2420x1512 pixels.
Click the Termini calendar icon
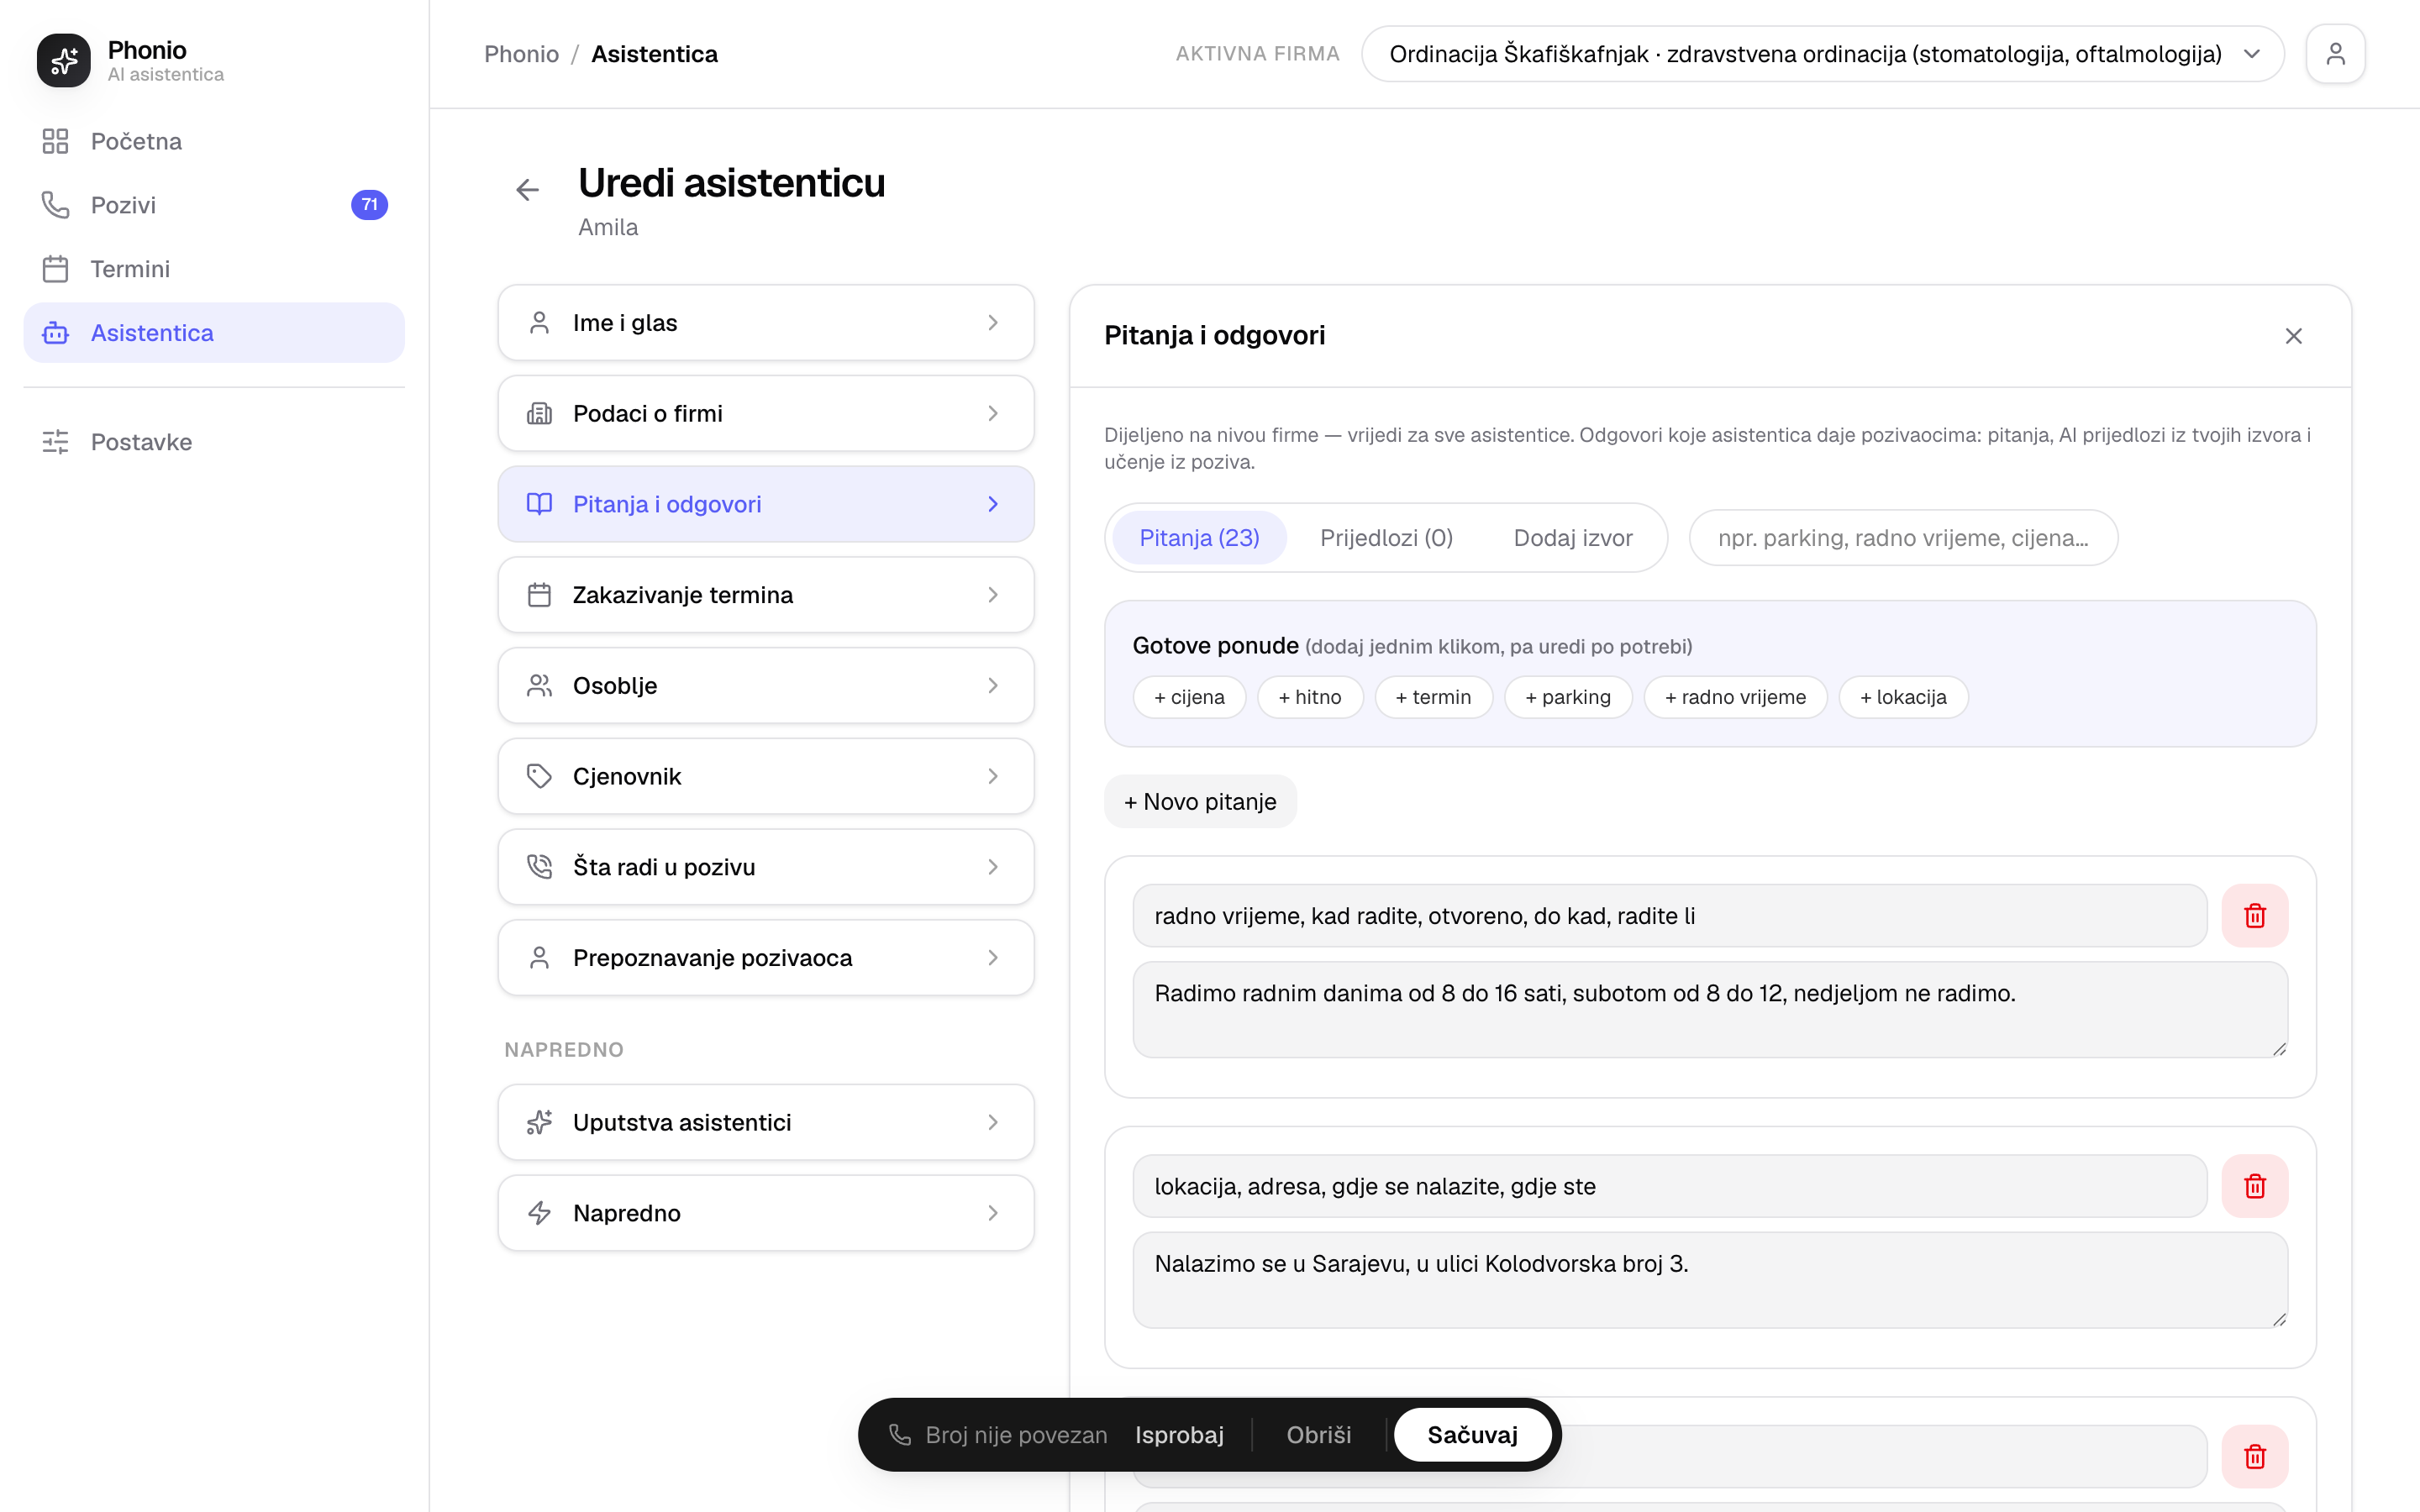[x=55, y=269]
